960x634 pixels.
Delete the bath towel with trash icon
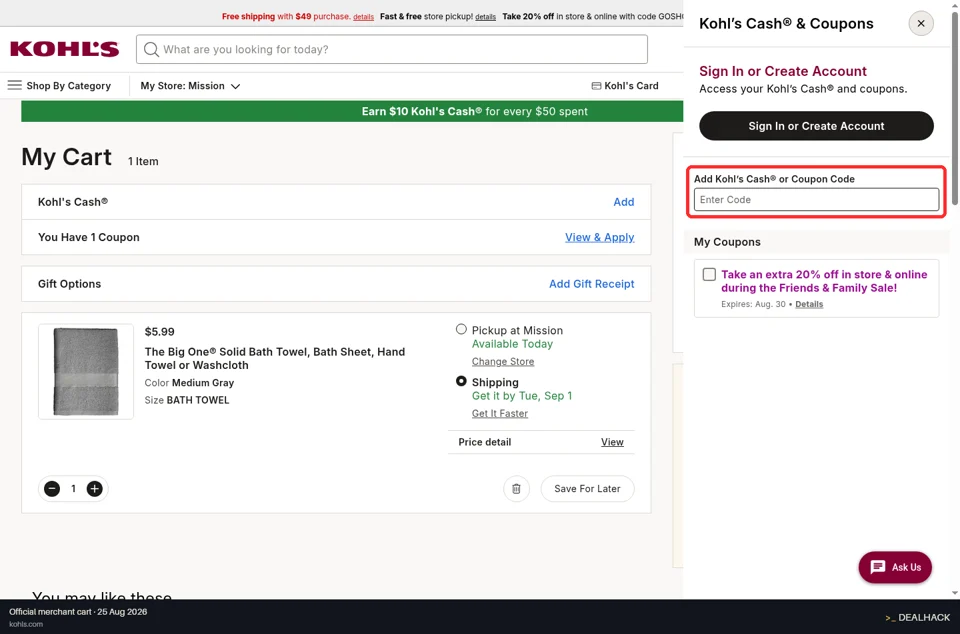516,488
